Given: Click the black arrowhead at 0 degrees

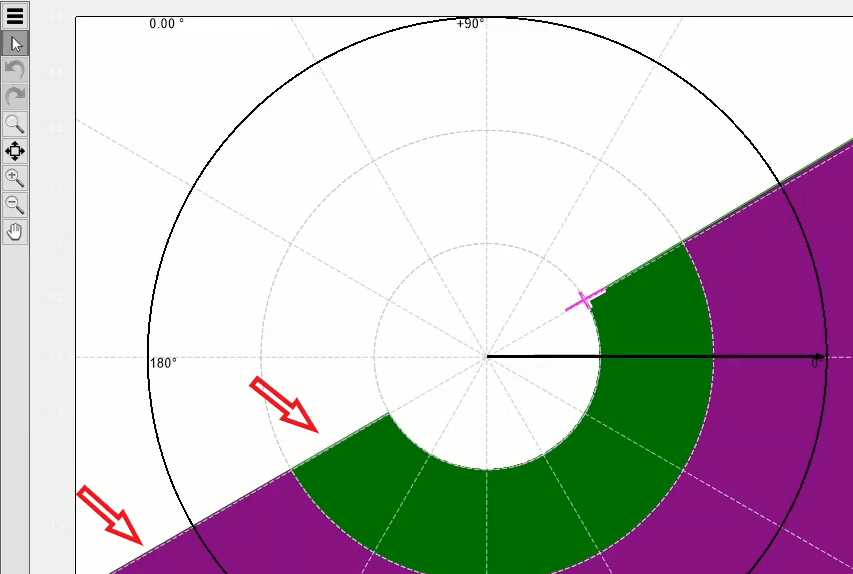Looking at the screenshot, I should click(820, 357).
